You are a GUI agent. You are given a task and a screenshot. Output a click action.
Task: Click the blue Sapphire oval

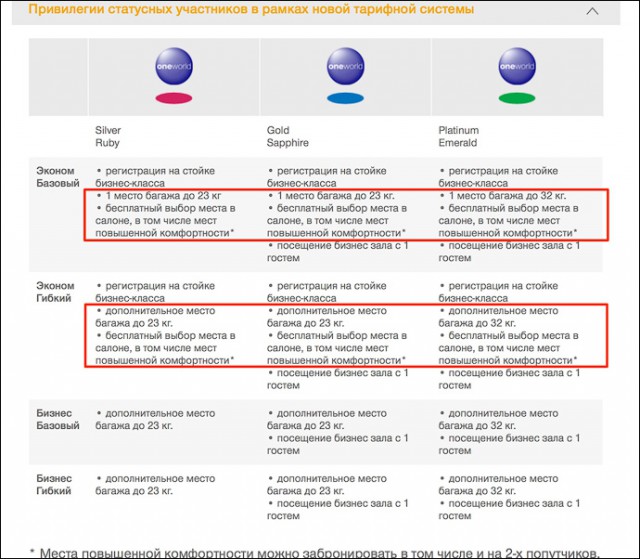tap(345, 98)
